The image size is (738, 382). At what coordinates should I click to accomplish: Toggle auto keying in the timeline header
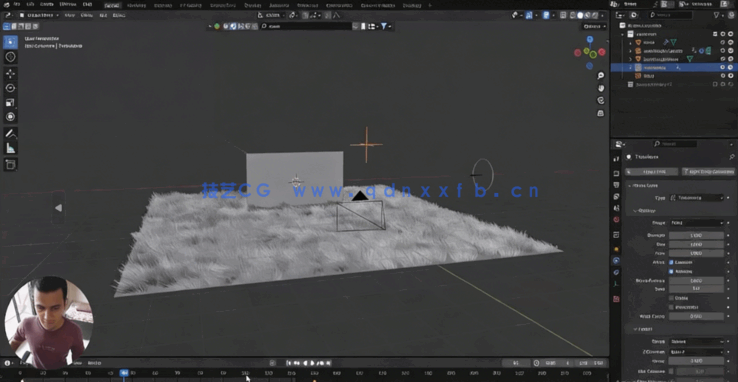click(273, 363)
